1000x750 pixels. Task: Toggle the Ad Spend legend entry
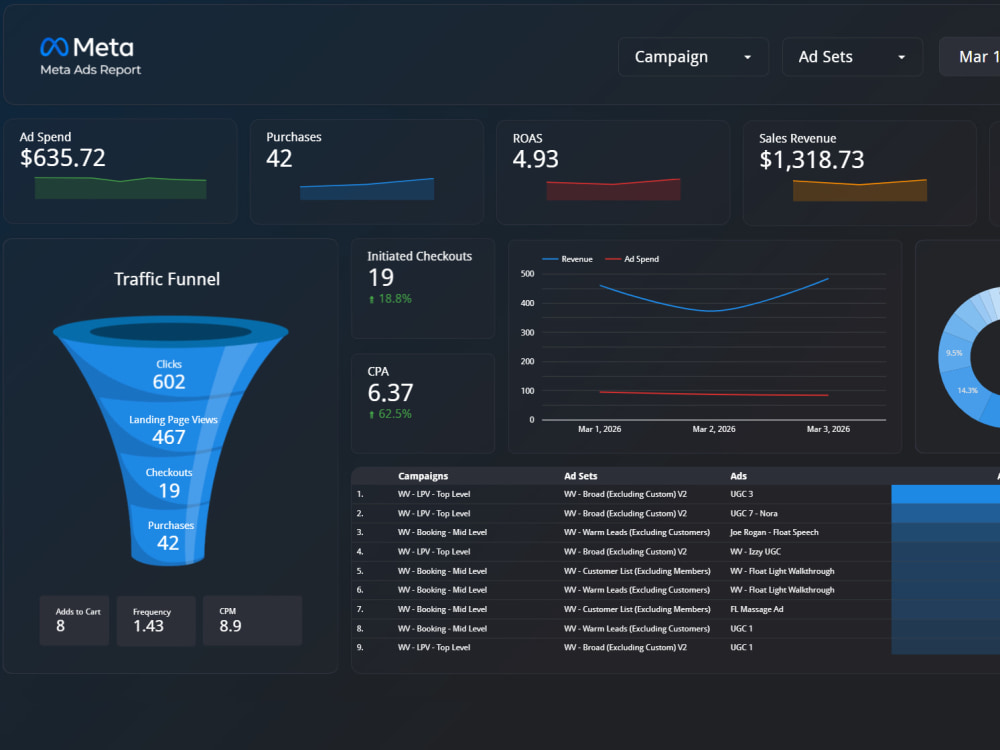click(x=632, y=259)
